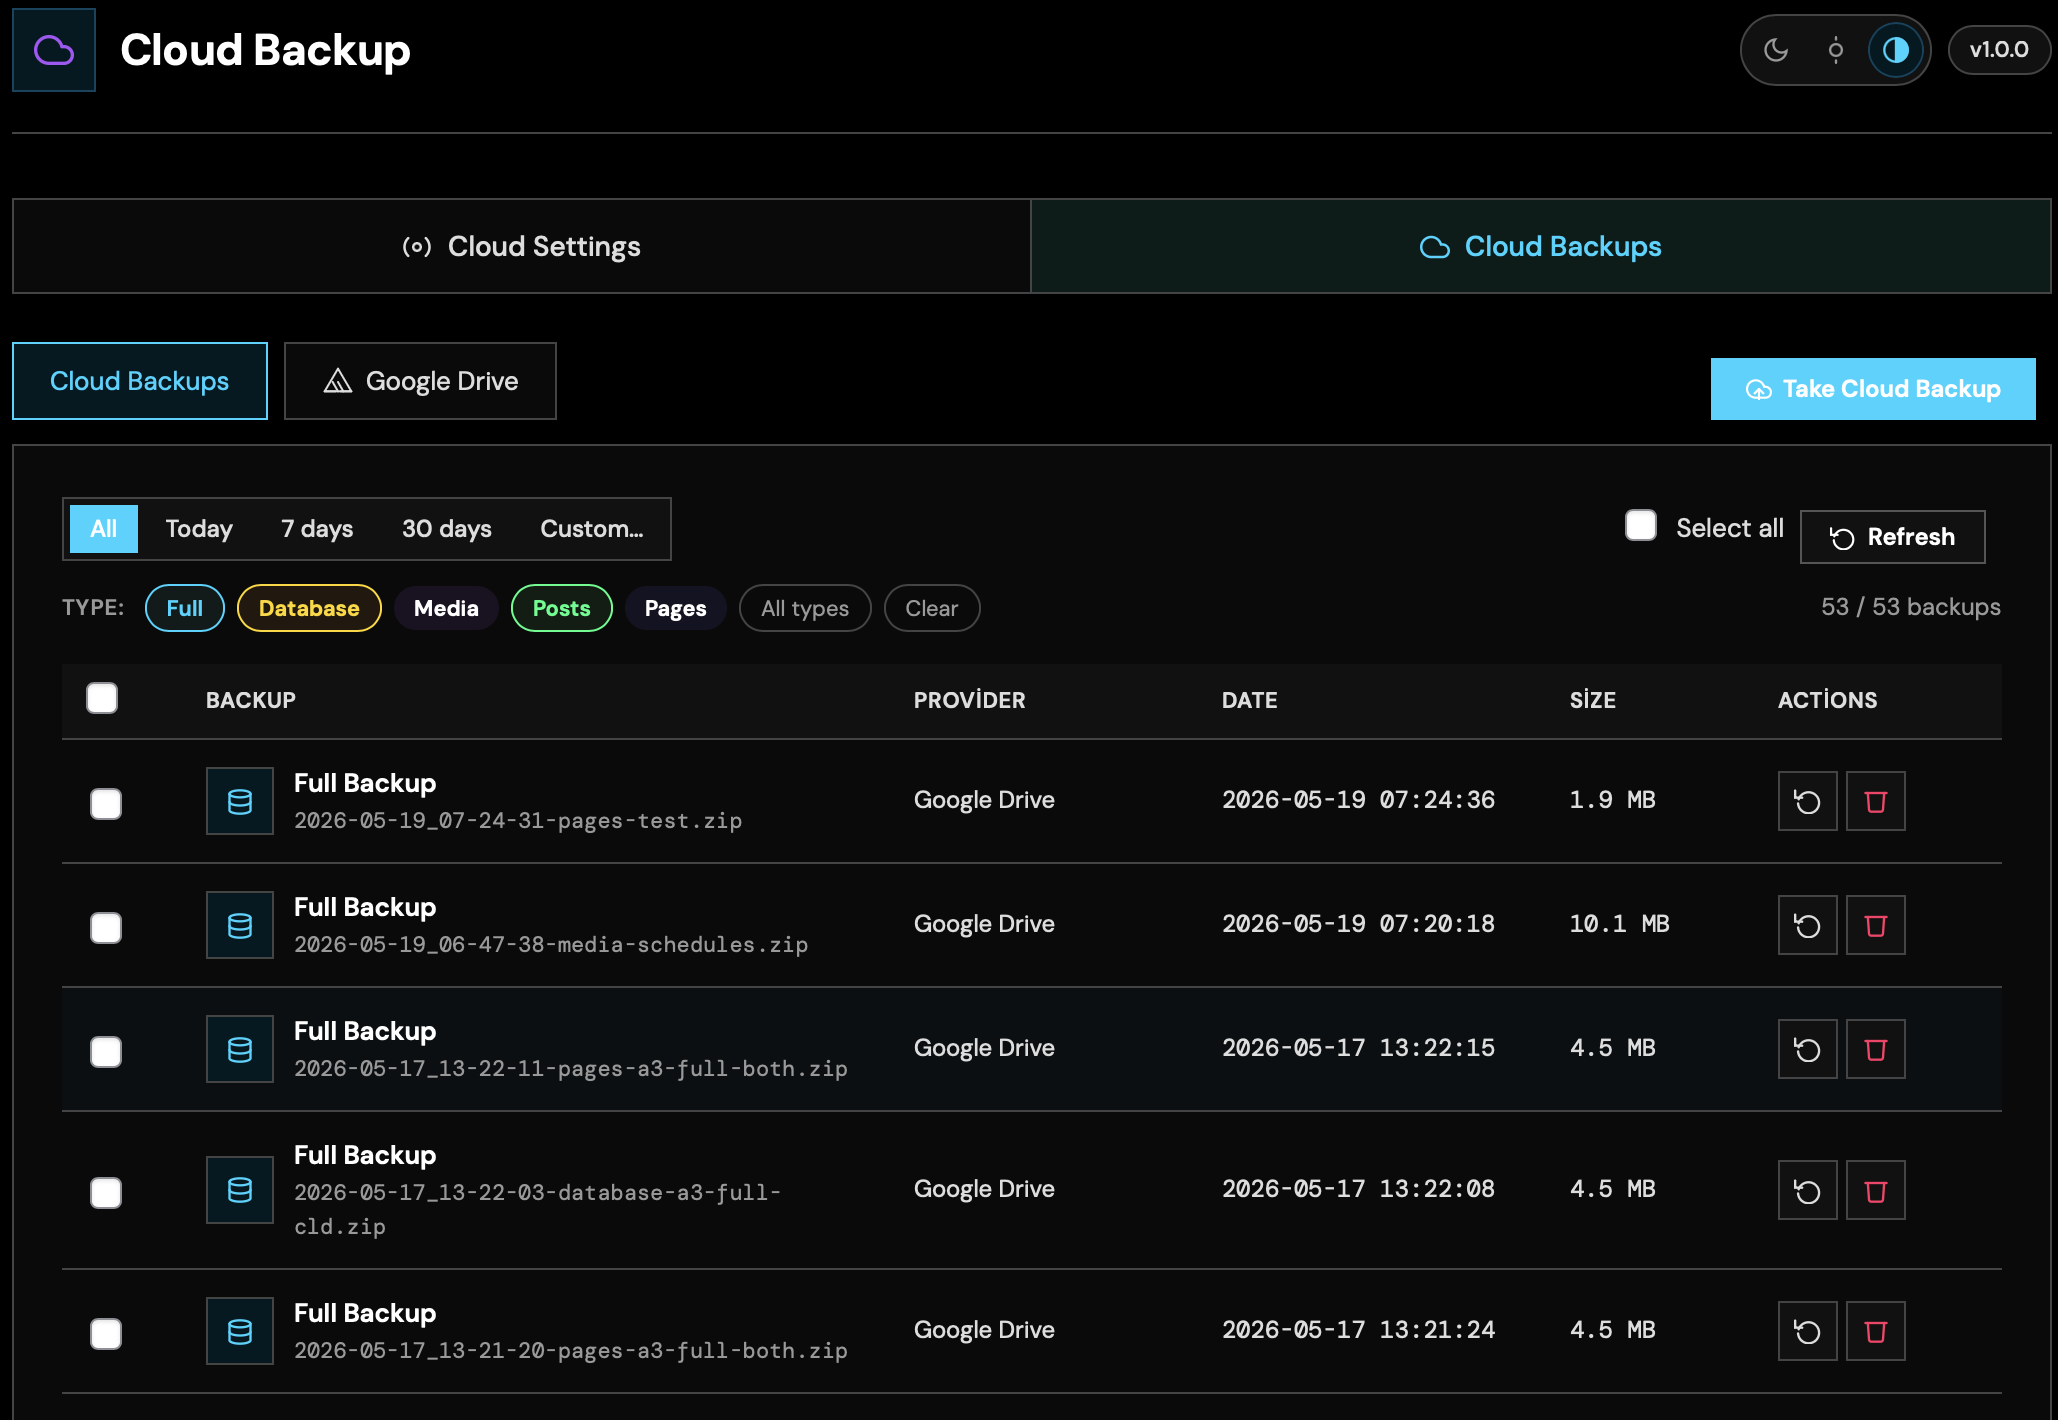
Task: Switch to light mode sun icon
Action: (1836, 50)
